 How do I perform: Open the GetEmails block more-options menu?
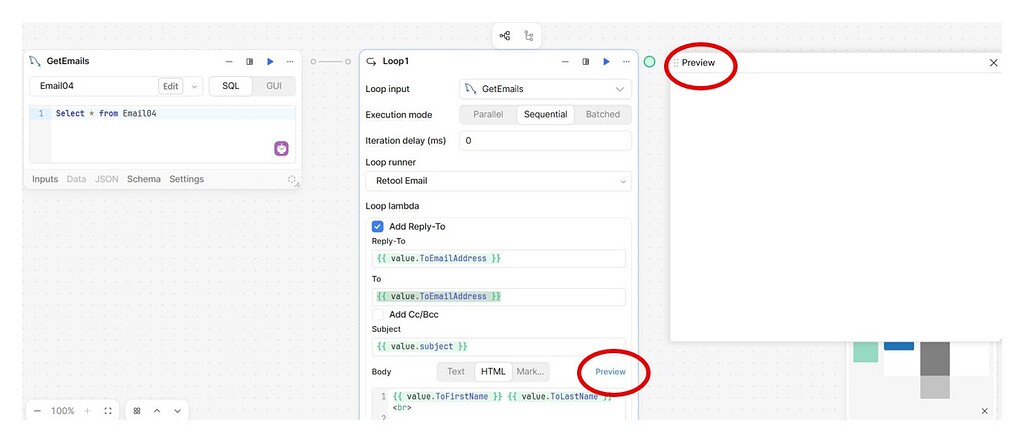tap(290, 61)
